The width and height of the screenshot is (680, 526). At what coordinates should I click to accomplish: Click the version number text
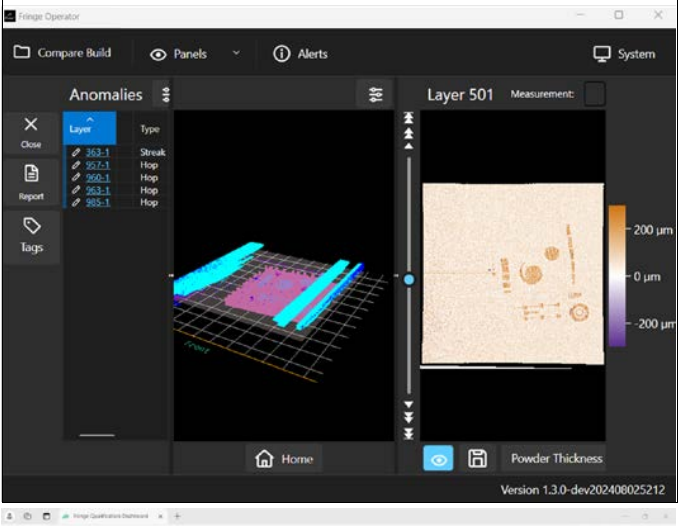[582, 490]
